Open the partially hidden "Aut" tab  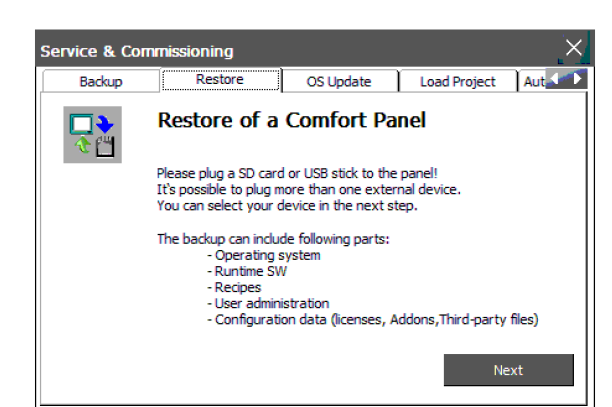(533, 82)
